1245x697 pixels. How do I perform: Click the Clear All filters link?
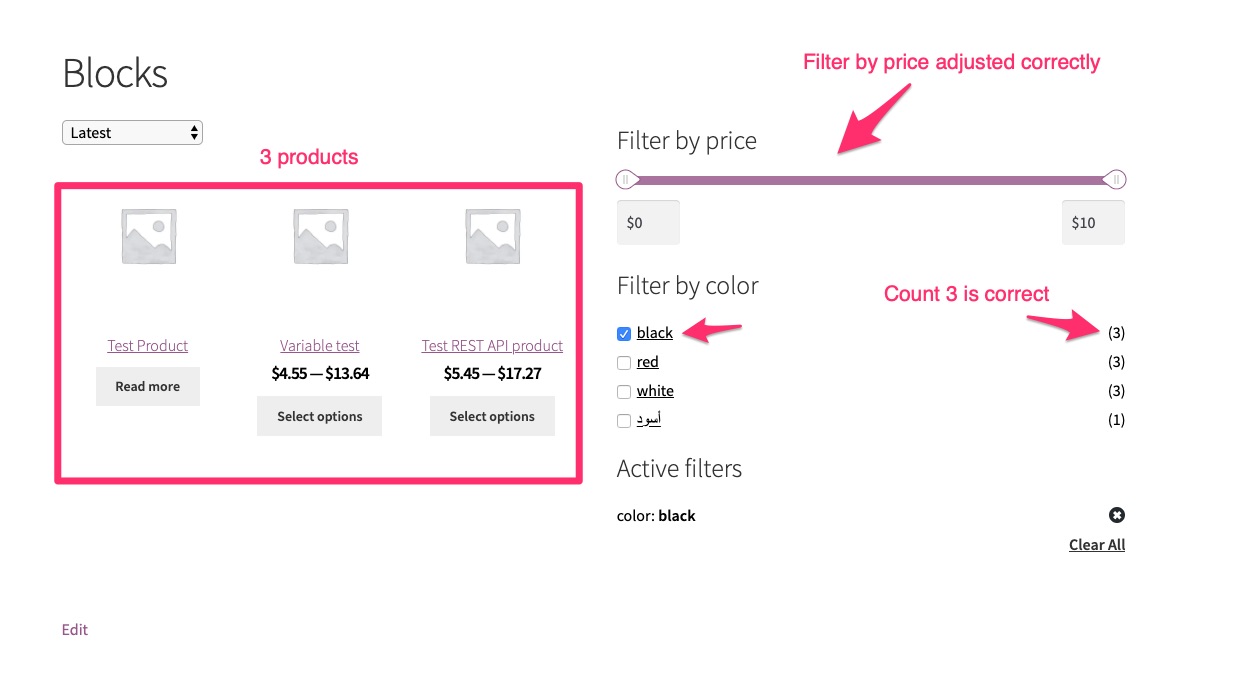pyautogui.click(x=1096, y=544)
